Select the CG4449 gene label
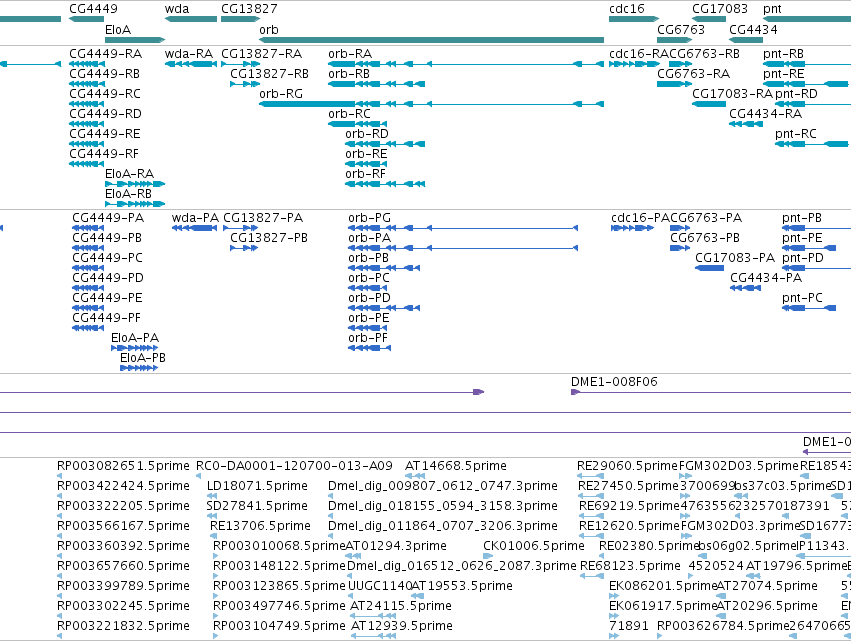This screenshot has width=851, height=641. [93, 9]
